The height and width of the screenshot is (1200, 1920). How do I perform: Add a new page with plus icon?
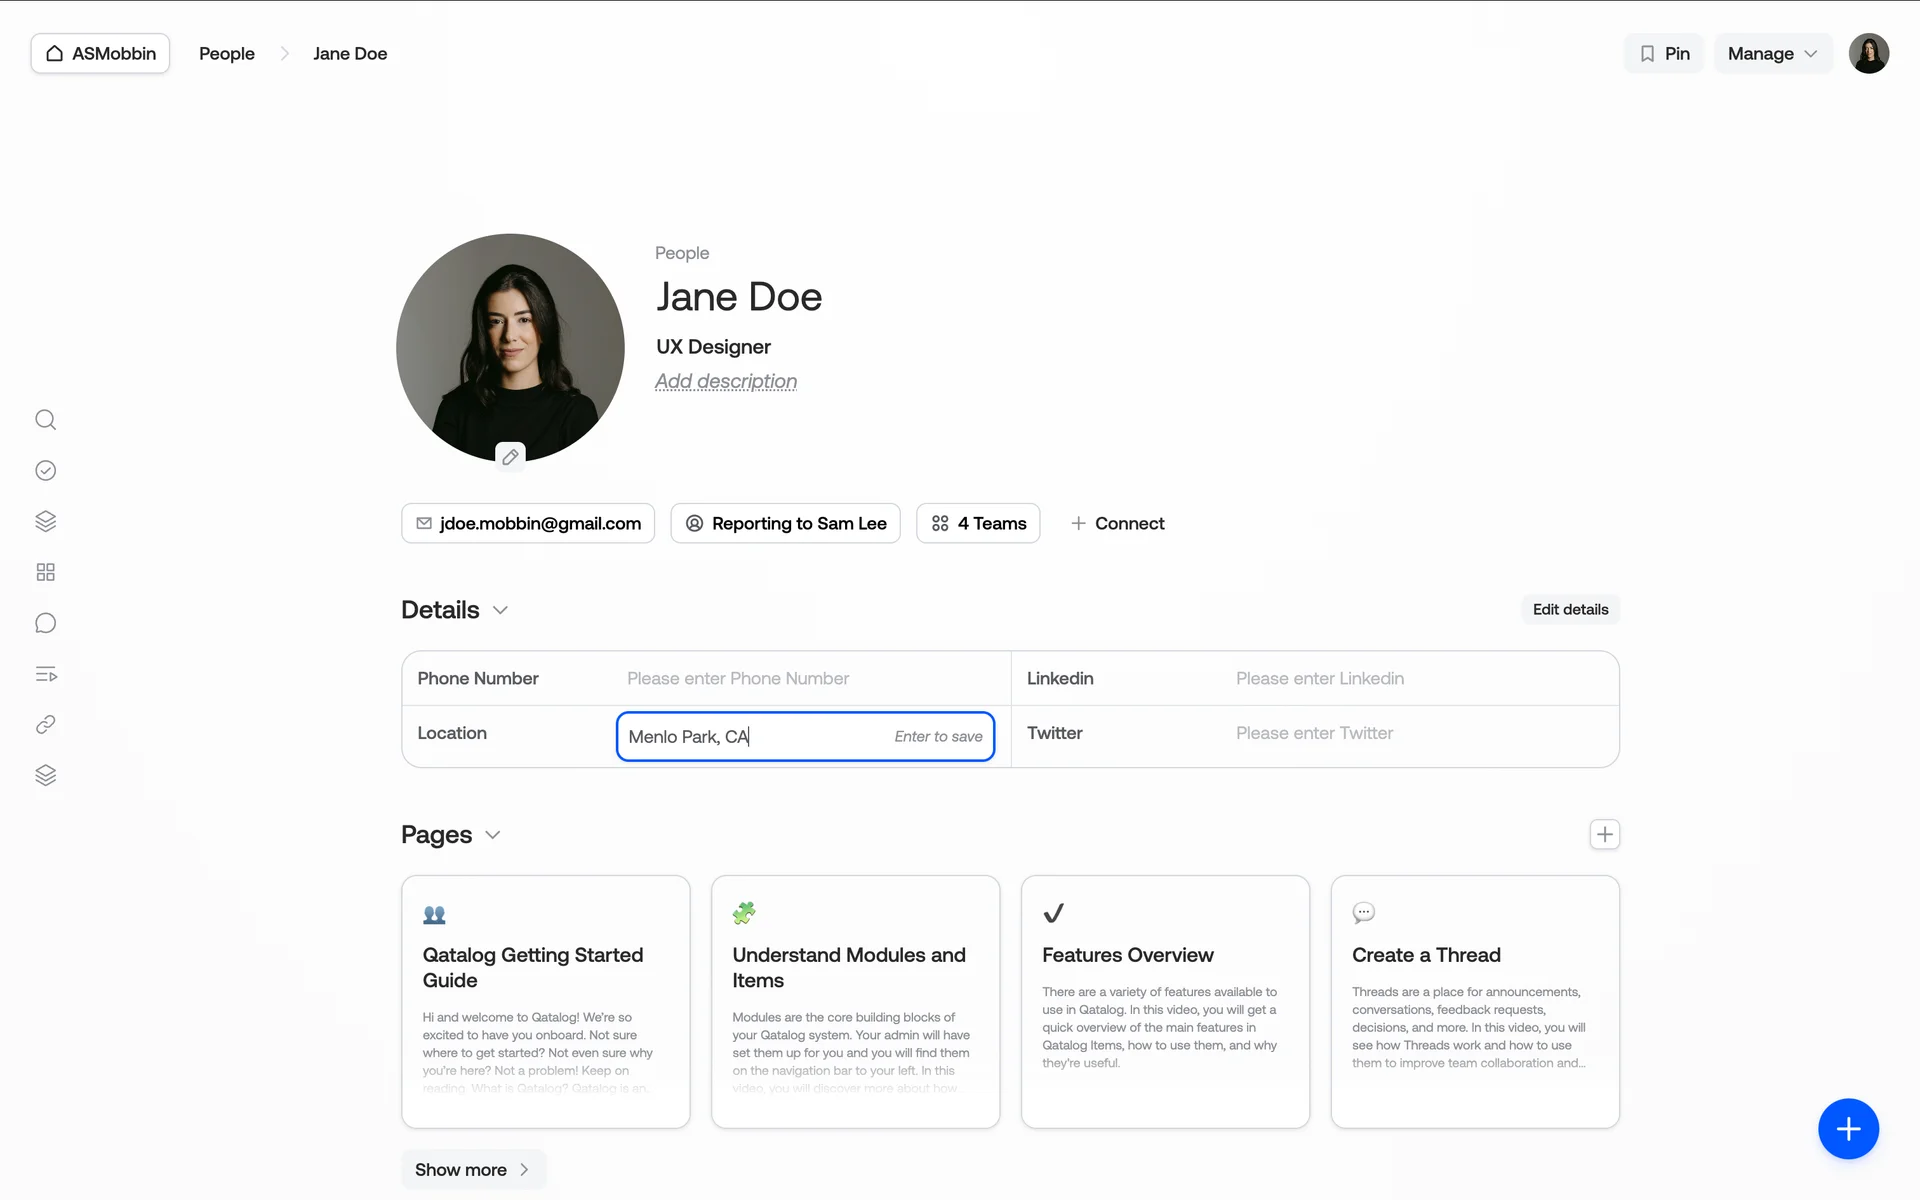(1604, 834)
